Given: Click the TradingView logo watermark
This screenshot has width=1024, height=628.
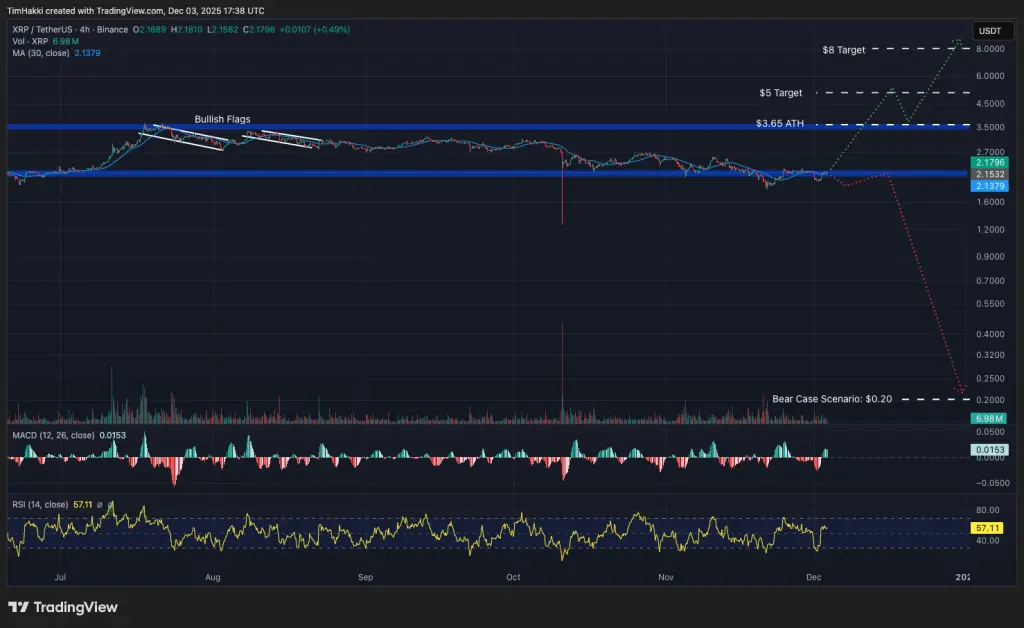Looking at the screenshot, I should click(62, 607).
